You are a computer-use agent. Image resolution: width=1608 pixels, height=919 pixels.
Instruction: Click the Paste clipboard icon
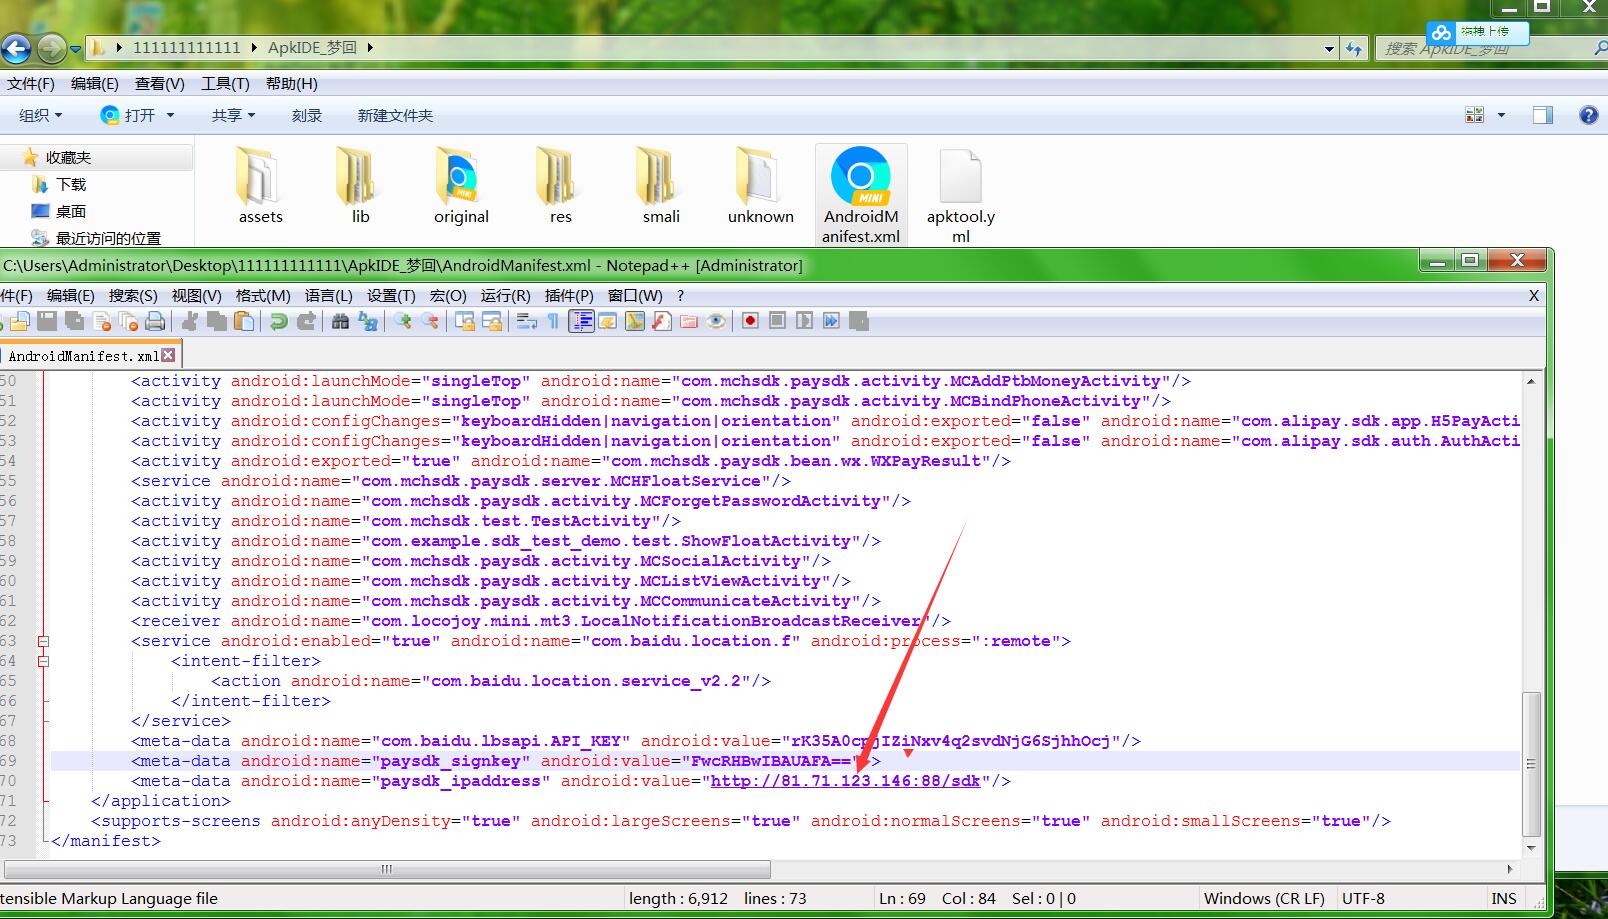tap(243, 321)
